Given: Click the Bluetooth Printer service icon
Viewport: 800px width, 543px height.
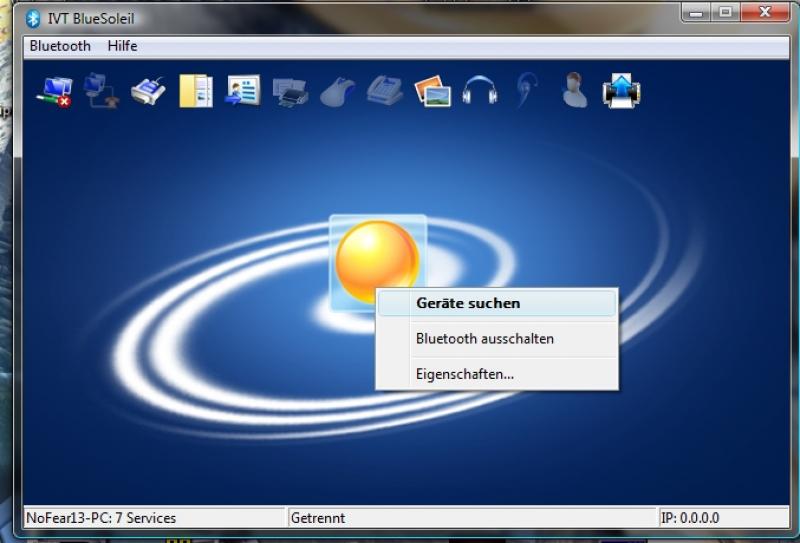Looking at the screenshot, I should point(290,92).
